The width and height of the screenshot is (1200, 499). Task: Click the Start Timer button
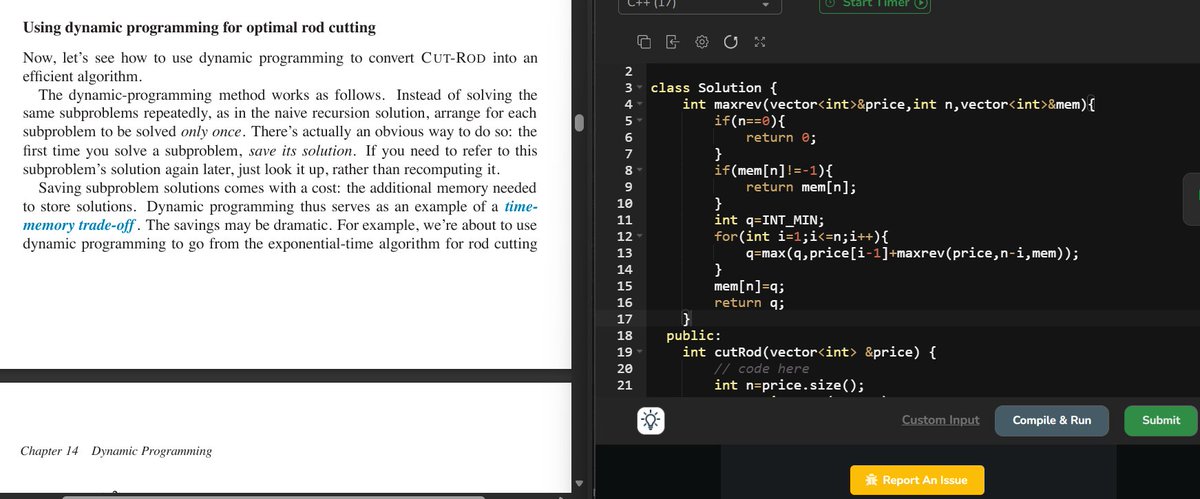pyautogui.click(x=875, y=5)
